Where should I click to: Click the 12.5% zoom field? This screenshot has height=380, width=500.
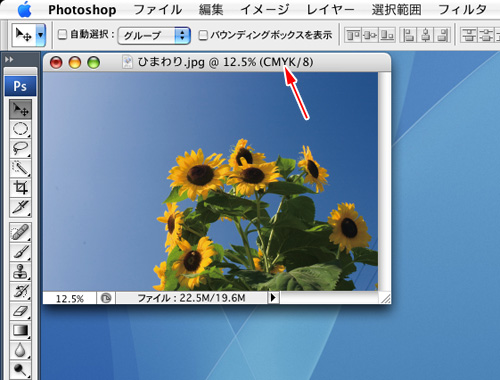tap(70, 298)
